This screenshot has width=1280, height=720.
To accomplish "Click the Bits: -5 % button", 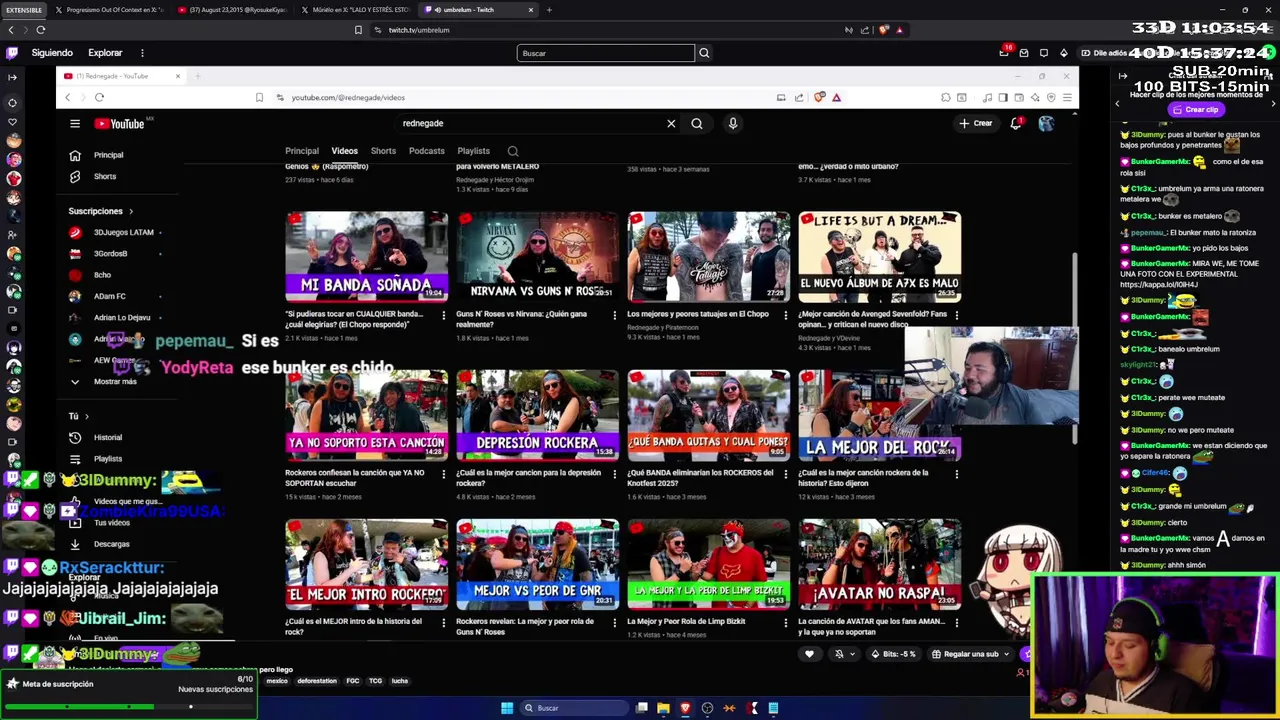I will (x=894, y=654).
